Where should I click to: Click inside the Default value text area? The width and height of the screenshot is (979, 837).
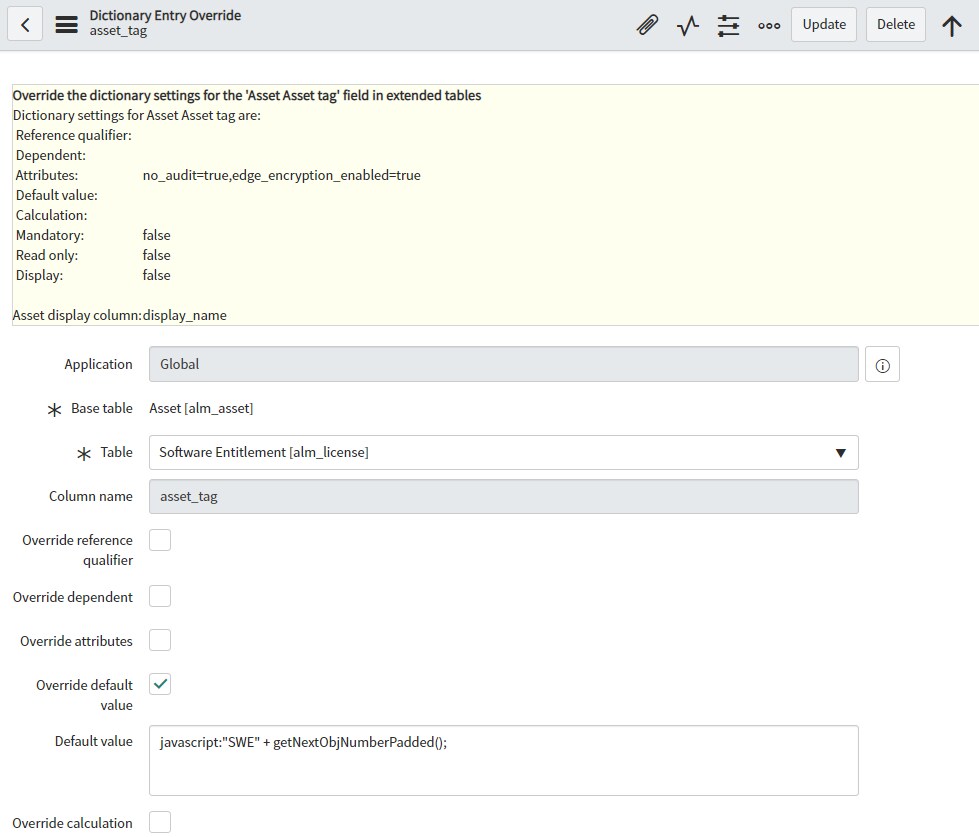[x=503, y=758]
